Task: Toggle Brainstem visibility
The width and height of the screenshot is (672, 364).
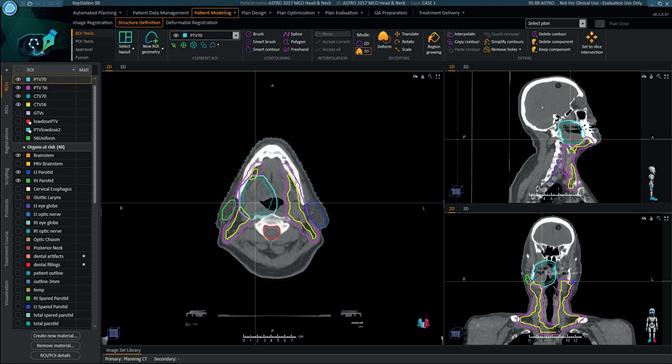Action: click(x=18, y=155)
